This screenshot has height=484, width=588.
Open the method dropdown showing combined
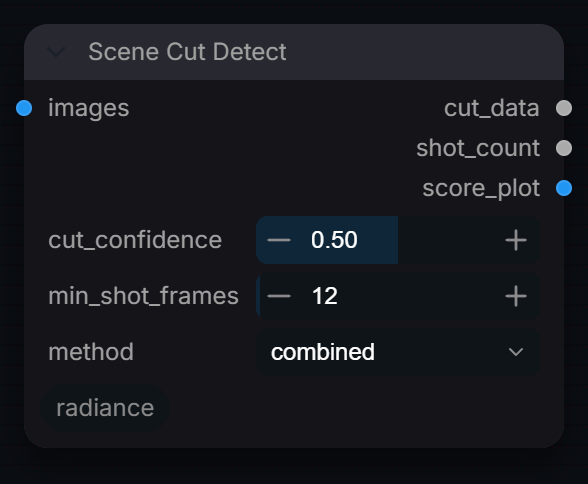click(x=398, y=352)
